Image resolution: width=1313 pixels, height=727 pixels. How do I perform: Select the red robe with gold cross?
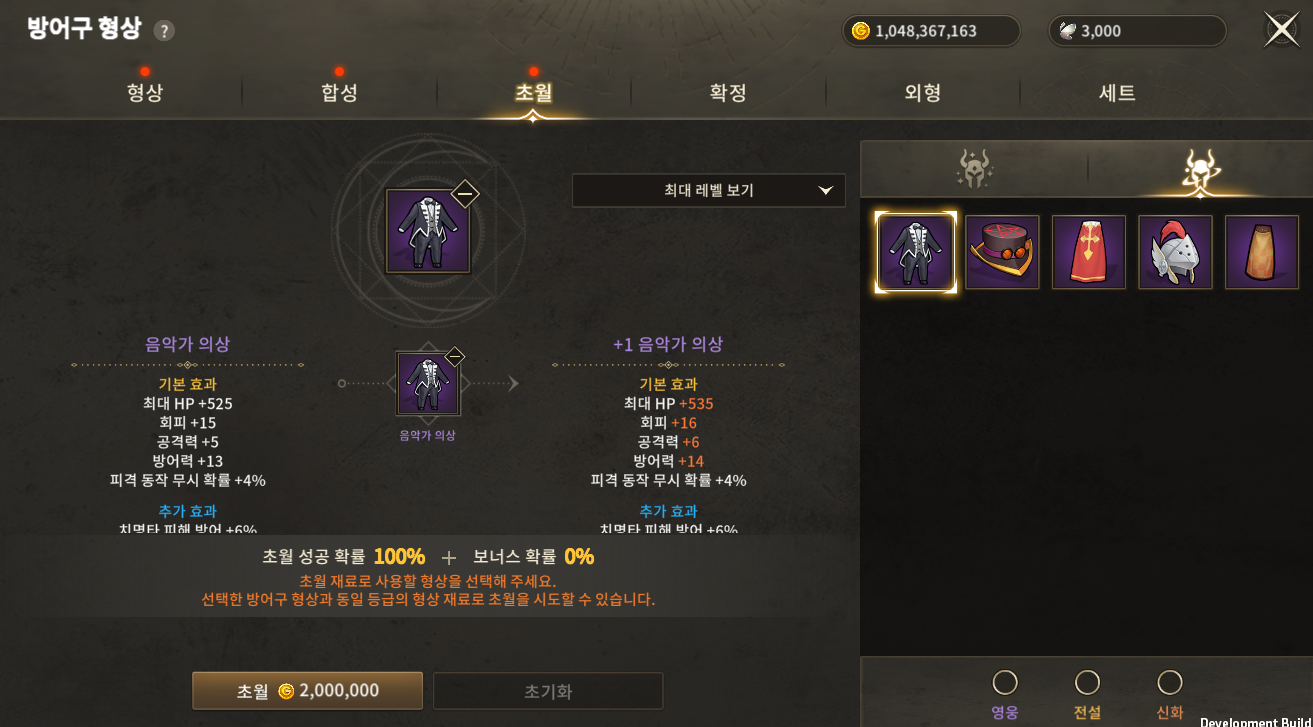[1089, 252]
